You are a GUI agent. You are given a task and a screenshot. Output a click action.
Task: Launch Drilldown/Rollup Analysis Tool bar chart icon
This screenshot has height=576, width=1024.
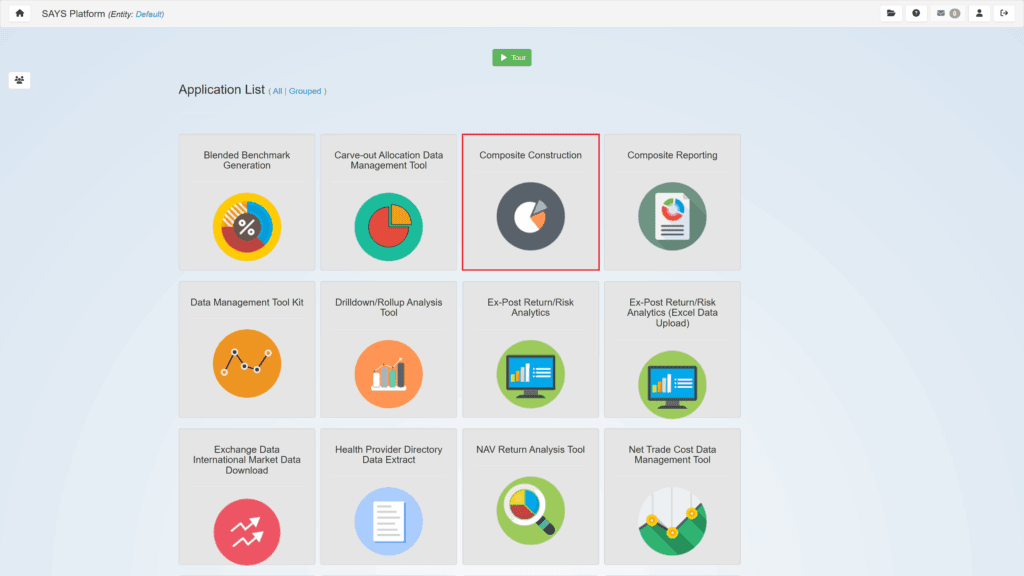coord(389,374)
